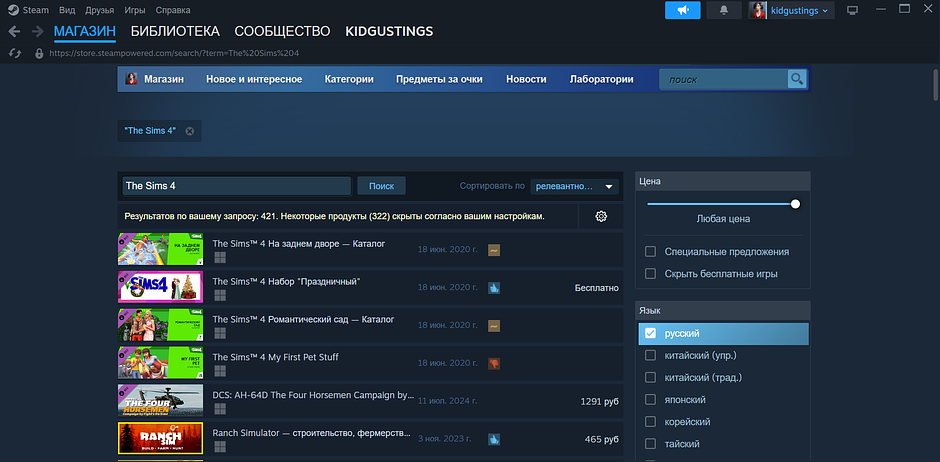Collapse the Цена filter header
This screenshot has height=462, width=940.
722,181
